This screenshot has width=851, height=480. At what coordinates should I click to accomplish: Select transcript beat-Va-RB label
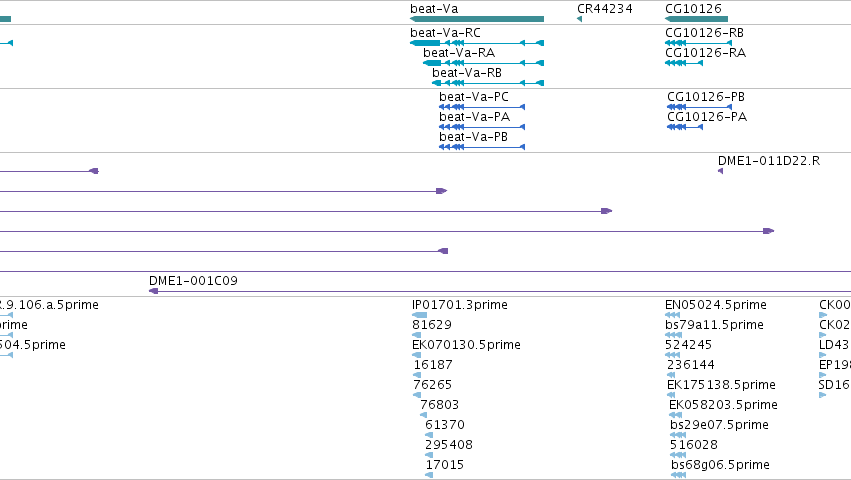pos(467,73)
